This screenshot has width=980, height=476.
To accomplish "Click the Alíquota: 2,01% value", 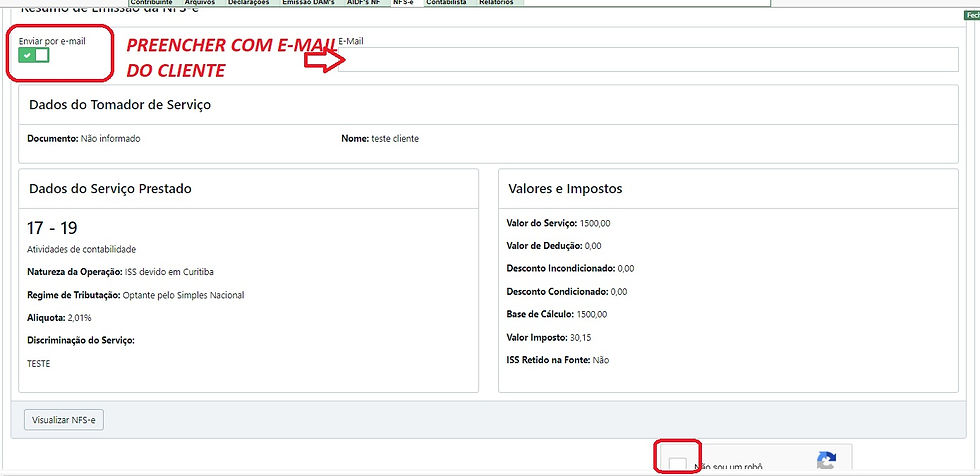I will pos(59,317).
